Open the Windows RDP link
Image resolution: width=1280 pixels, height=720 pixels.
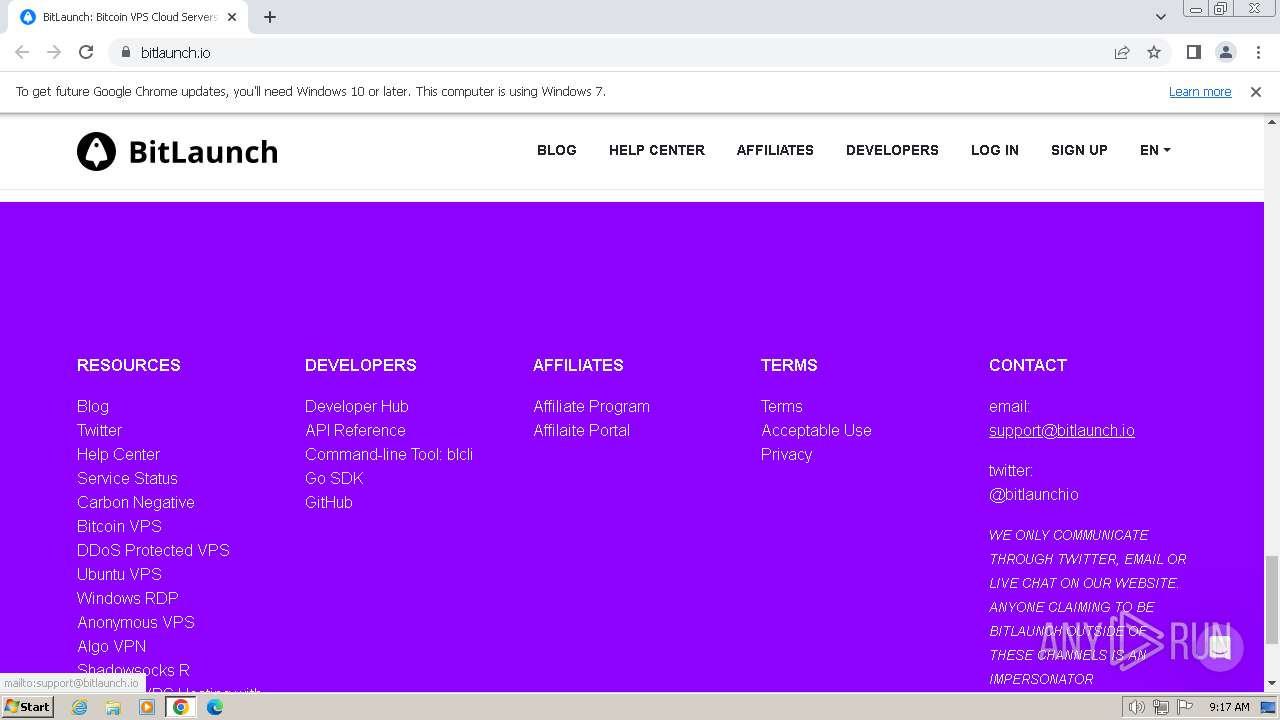tap(128, 598)
